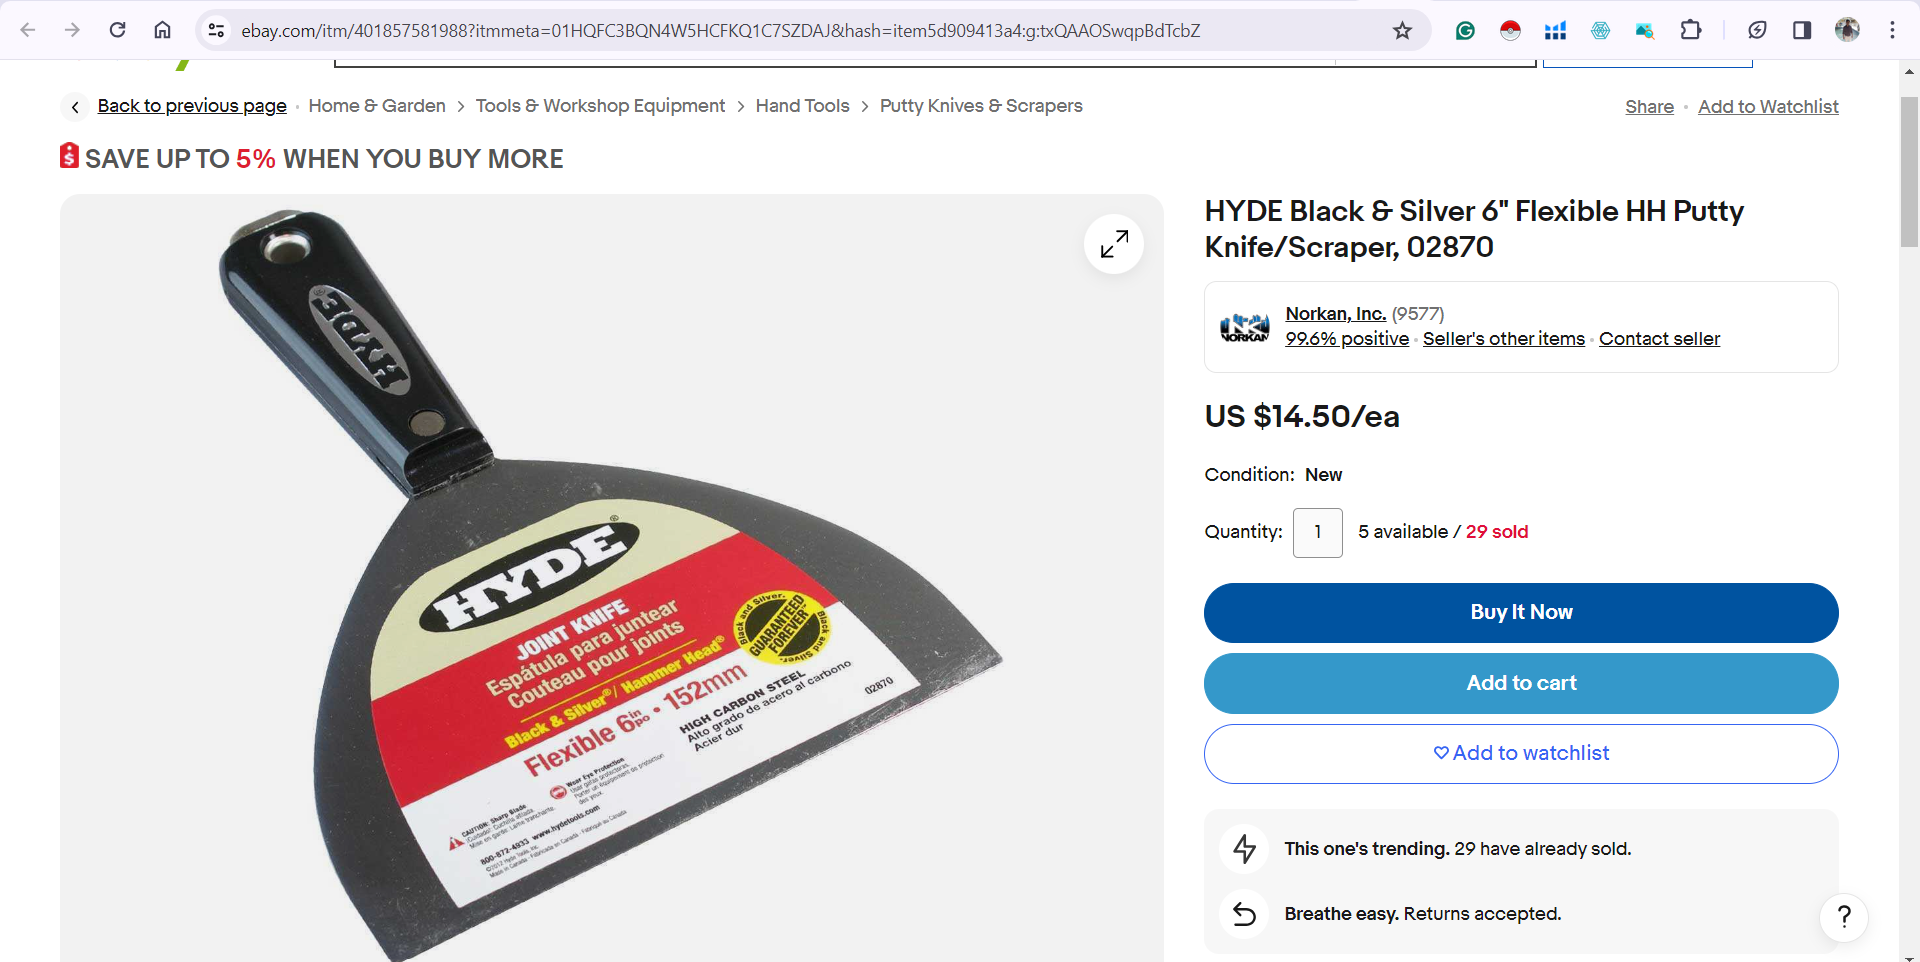Go to Home & Garden category

pyautogui.click(x=377, y=106)
